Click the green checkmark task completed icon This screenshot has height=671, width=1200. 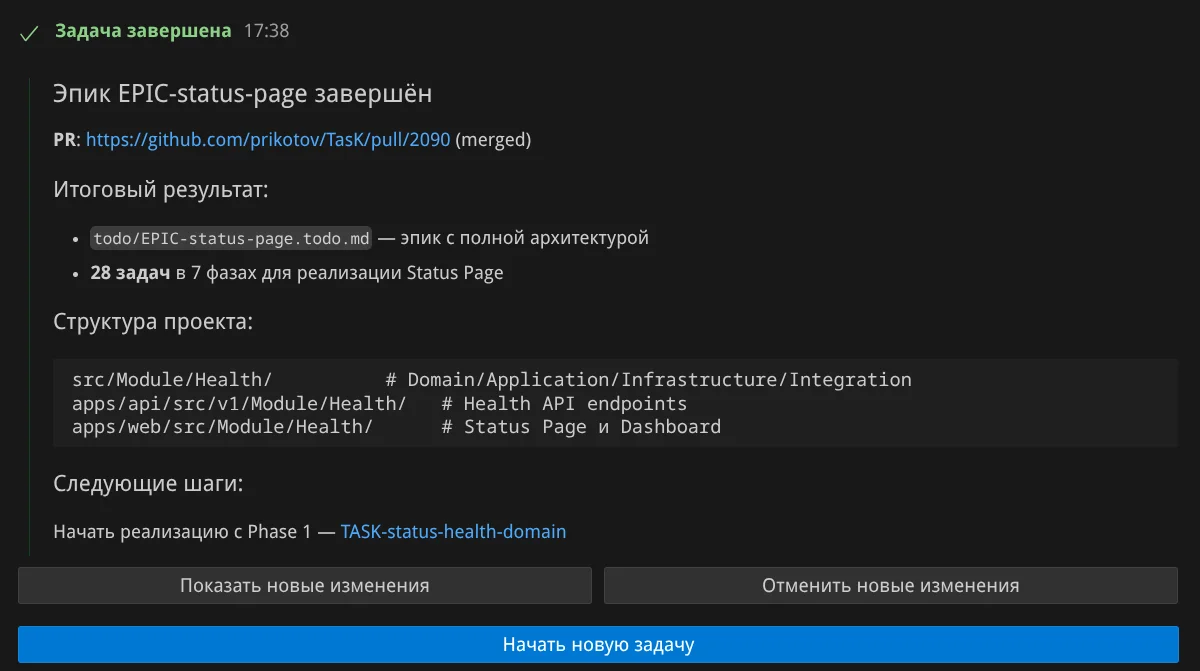coord(29,33)
